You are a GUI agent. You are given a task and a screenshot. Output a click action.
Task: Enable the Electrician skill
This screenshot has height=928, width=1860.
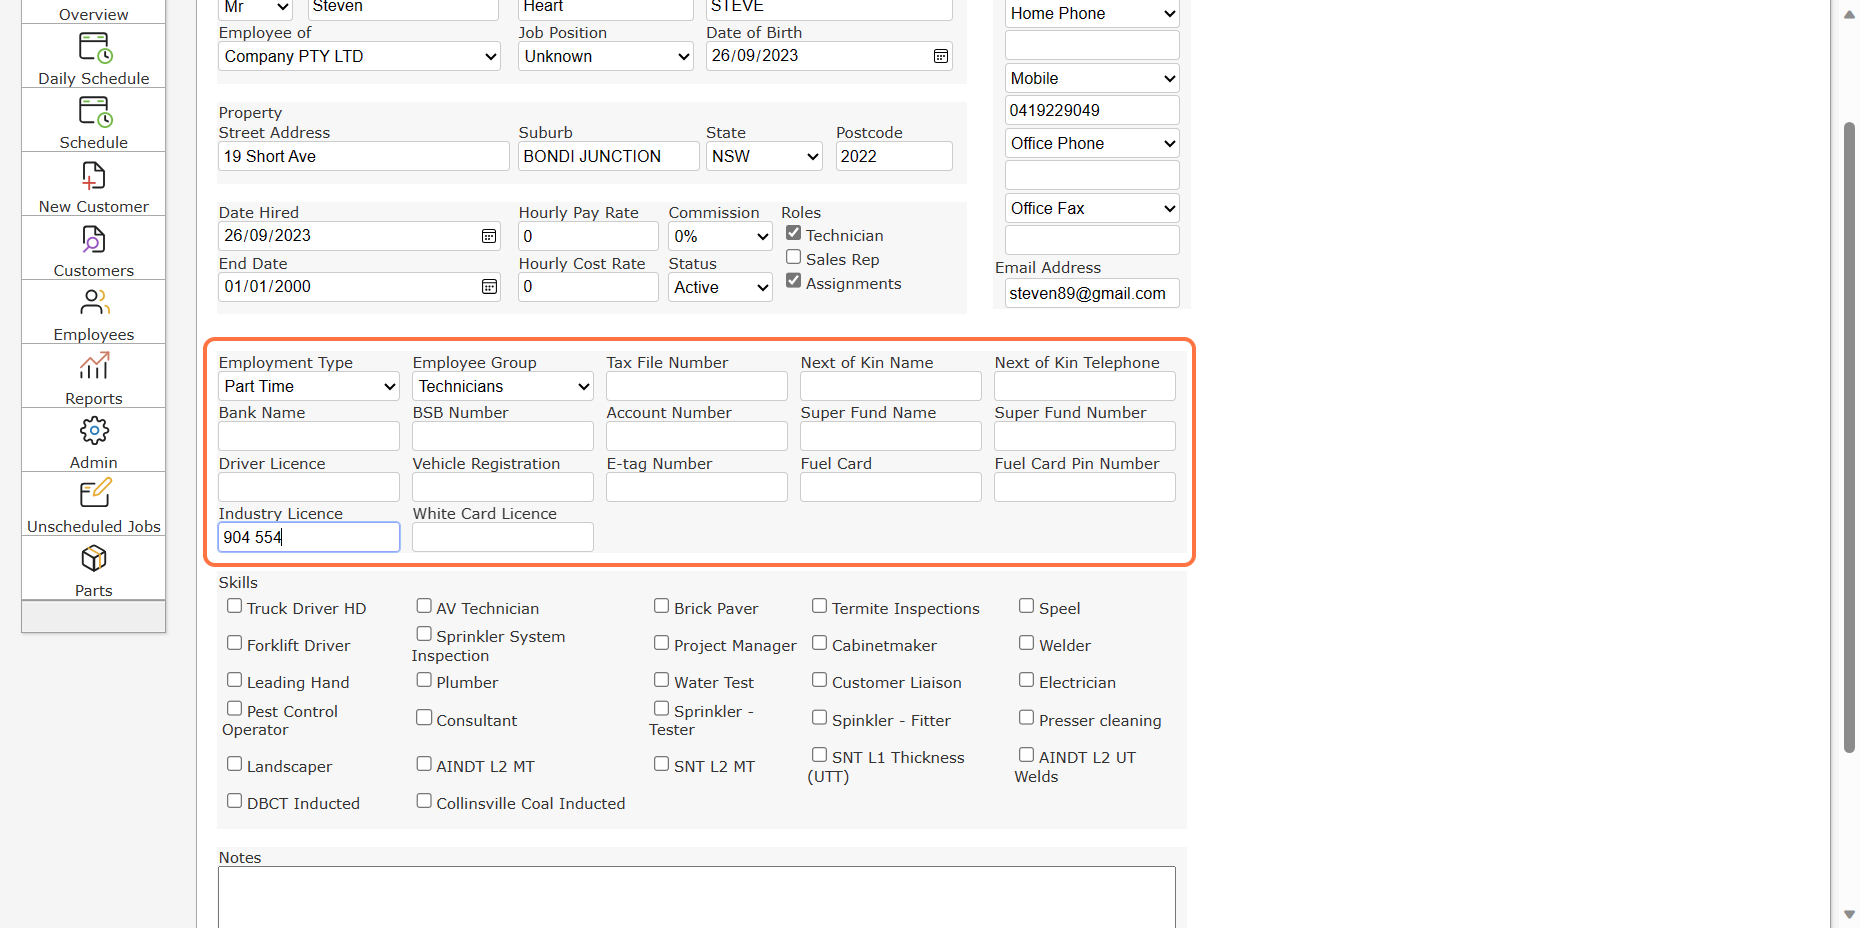tap(1026, 679)
